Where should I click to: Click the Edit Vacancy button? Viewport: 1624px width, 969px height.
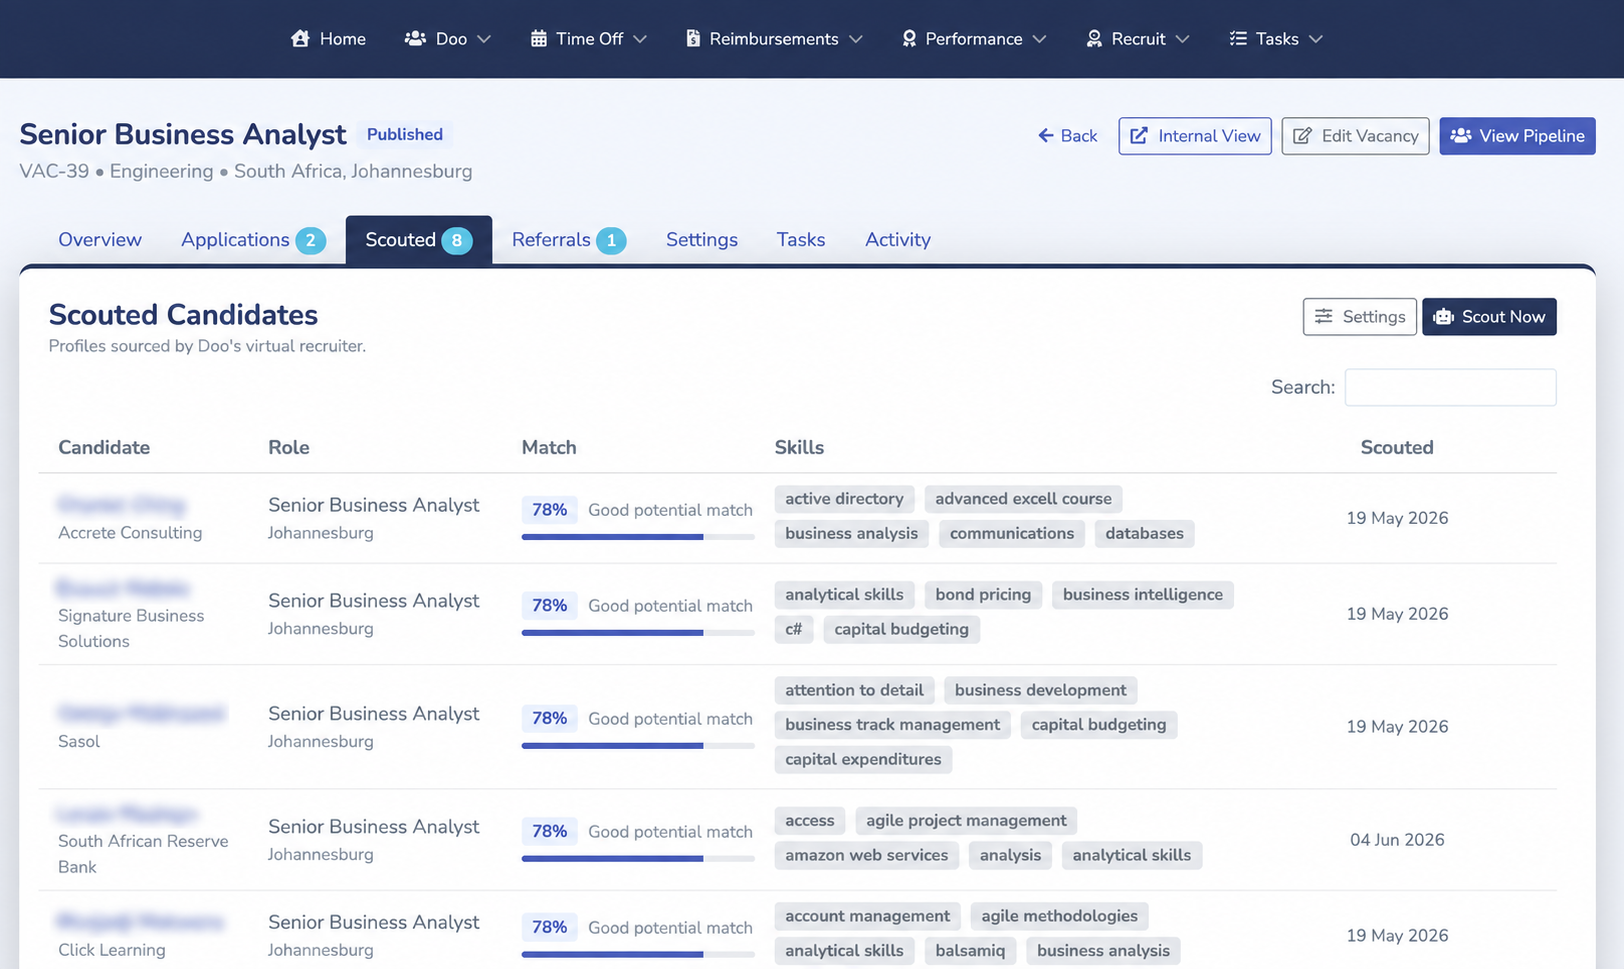[1355, 136]
